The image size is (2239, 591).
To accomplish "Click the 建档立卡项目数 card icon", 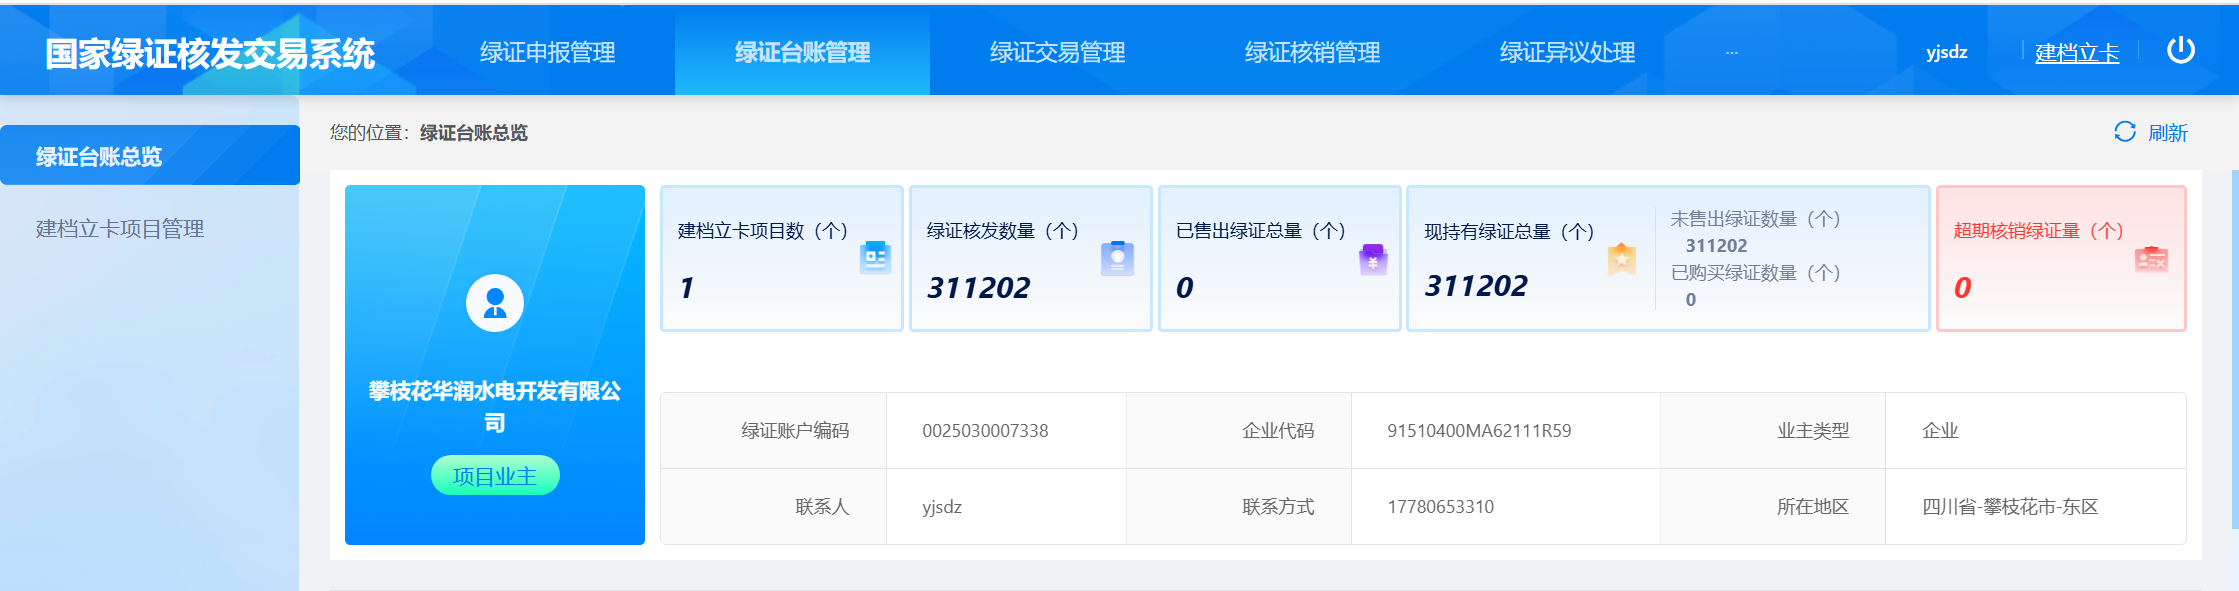I will pos(875,258).
